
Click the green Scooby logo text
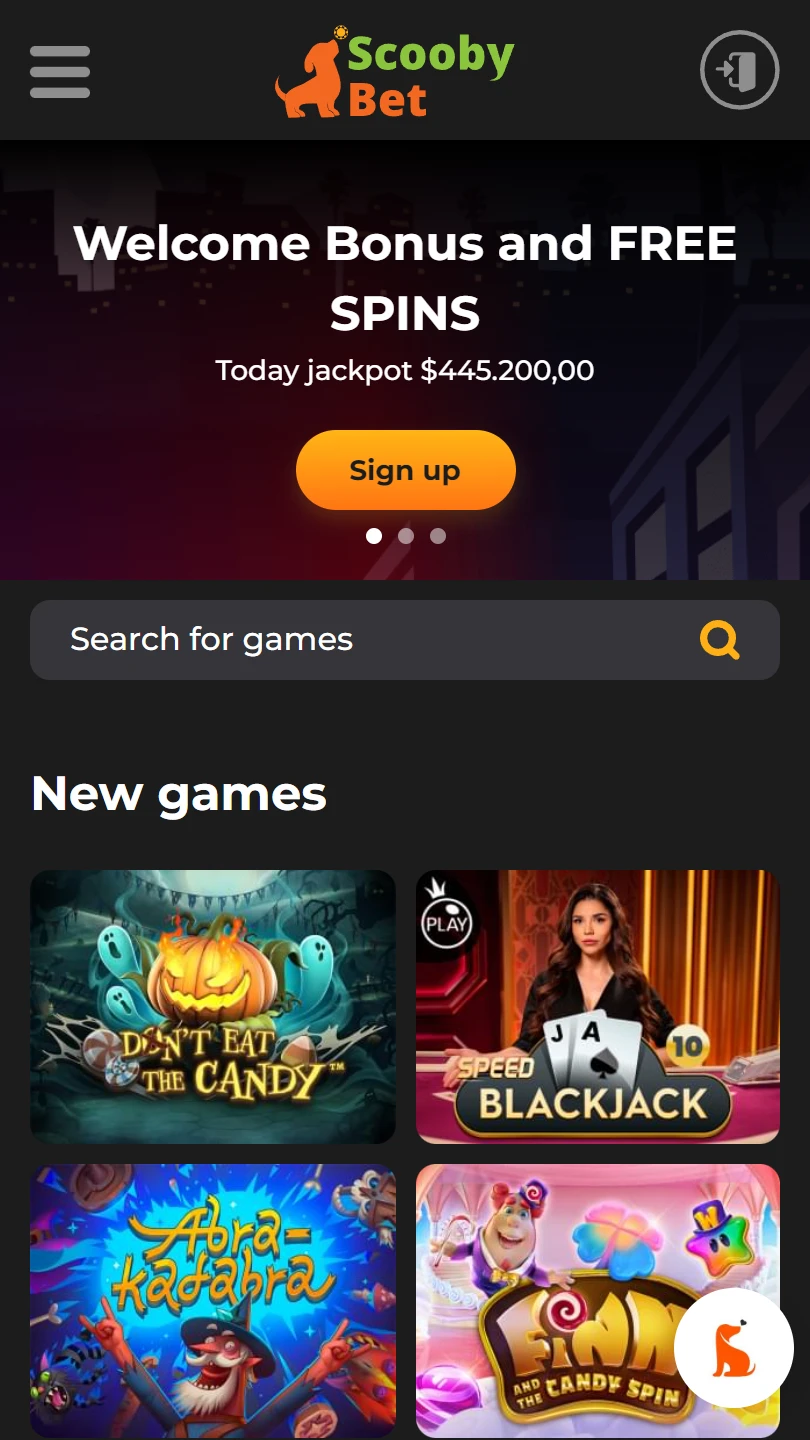[430, 56]
